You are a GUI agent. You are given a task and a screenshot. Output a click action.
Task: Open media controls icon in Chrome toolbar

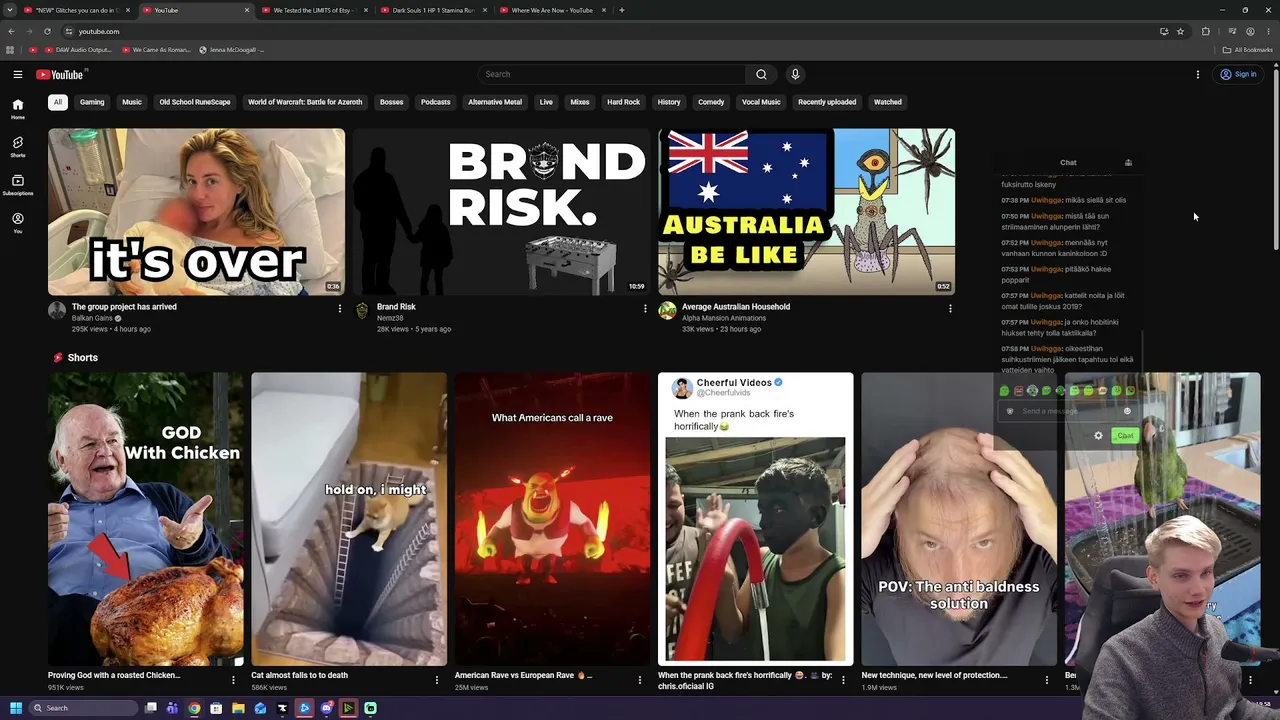(x=1232, y=31)
